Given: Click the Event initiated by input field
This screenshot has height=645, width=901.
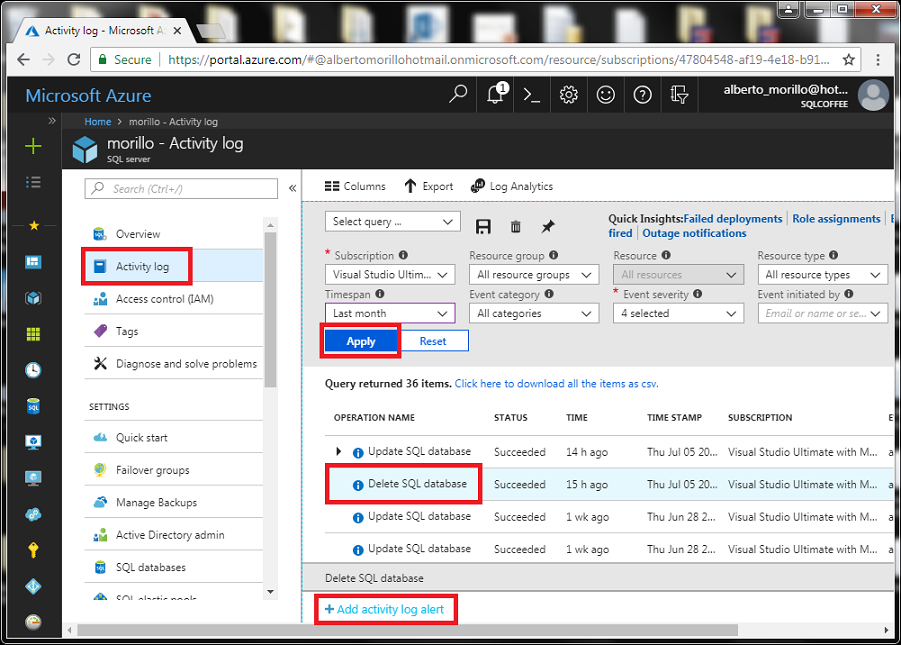Looking at the screenshot, I should [822, 313].
